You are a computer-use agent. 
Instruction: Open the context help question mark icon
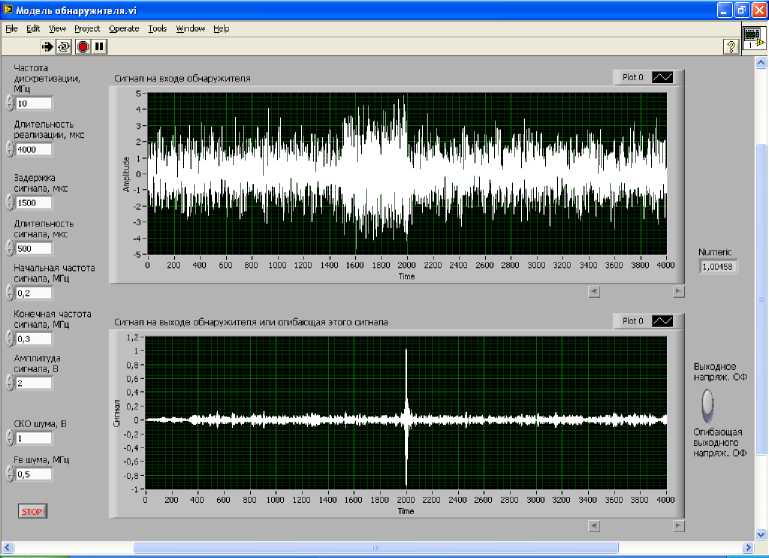point(730,46)
